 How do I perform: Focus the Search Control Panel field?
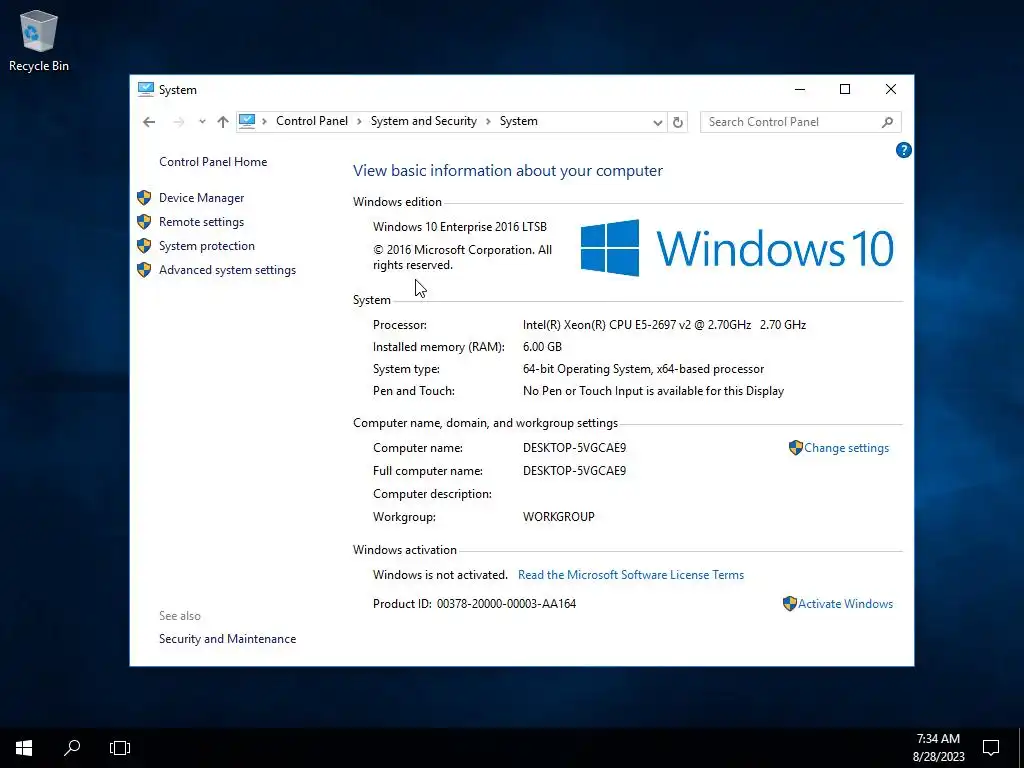(x=801, y=122)
